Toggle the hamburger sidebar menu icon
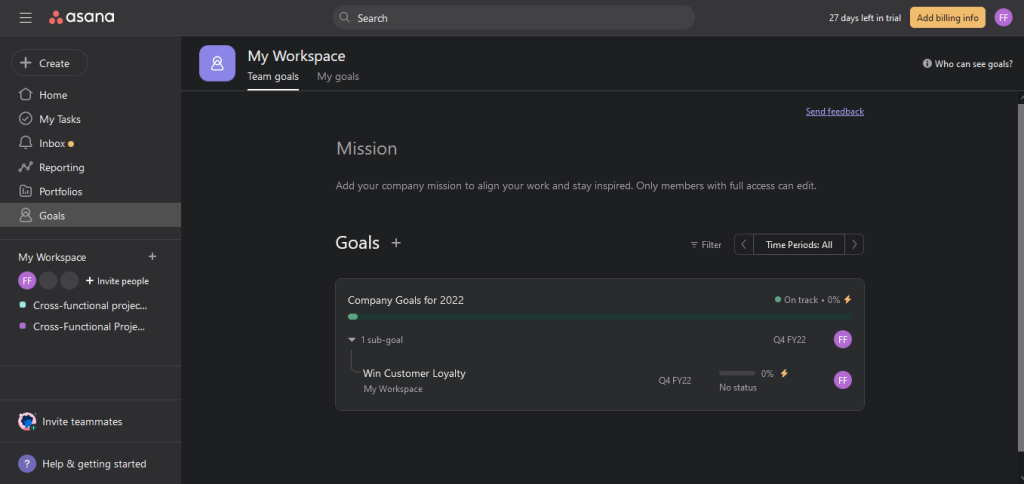Screen dimensions: 1024x484 pyautogui.click(x=25, y=18)
